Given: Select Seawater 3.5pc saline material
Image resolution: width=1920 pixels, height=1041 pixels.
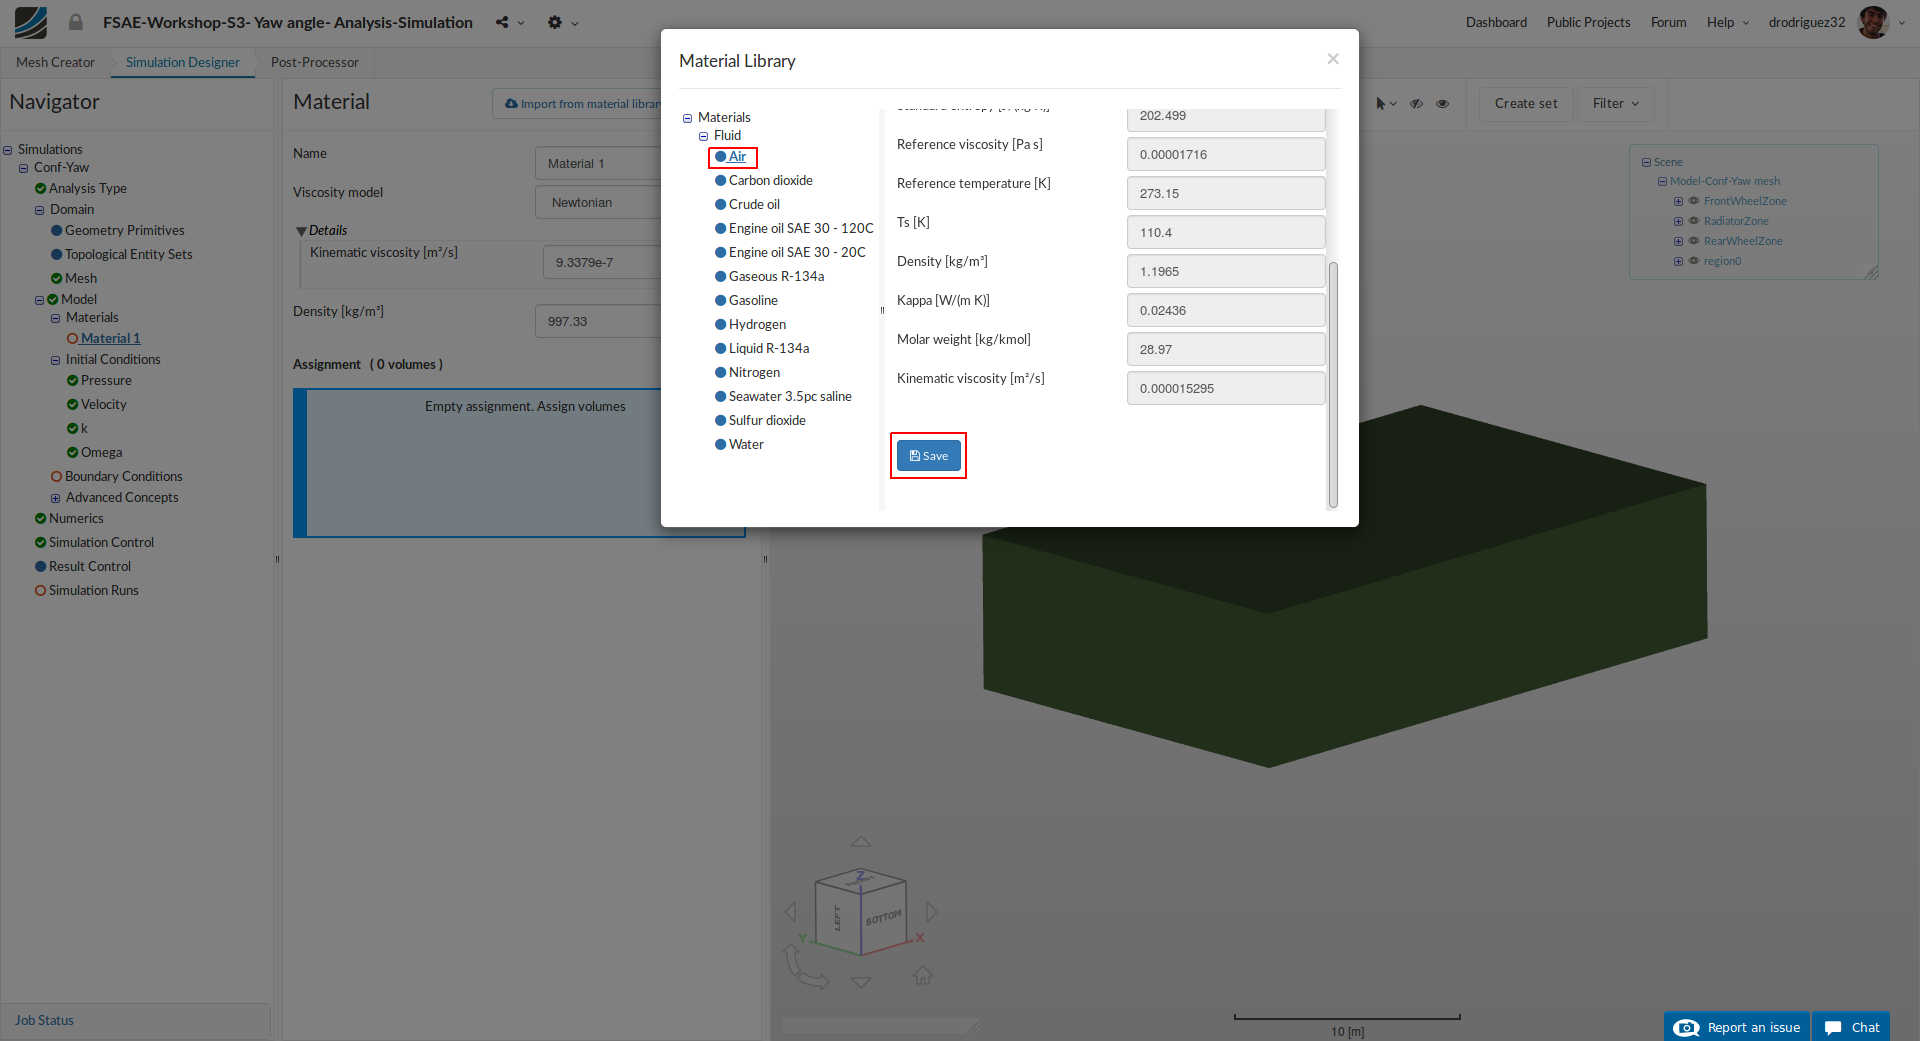Looking at the screenshot, I should (784, 397).
